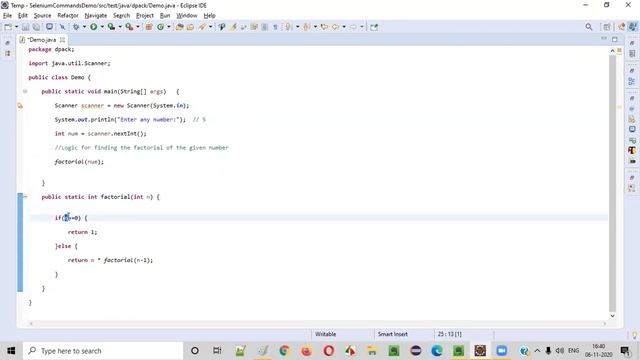The image size is (640, 360).
Task: Click the Previous Annotation icon
Action: [307, 27]
